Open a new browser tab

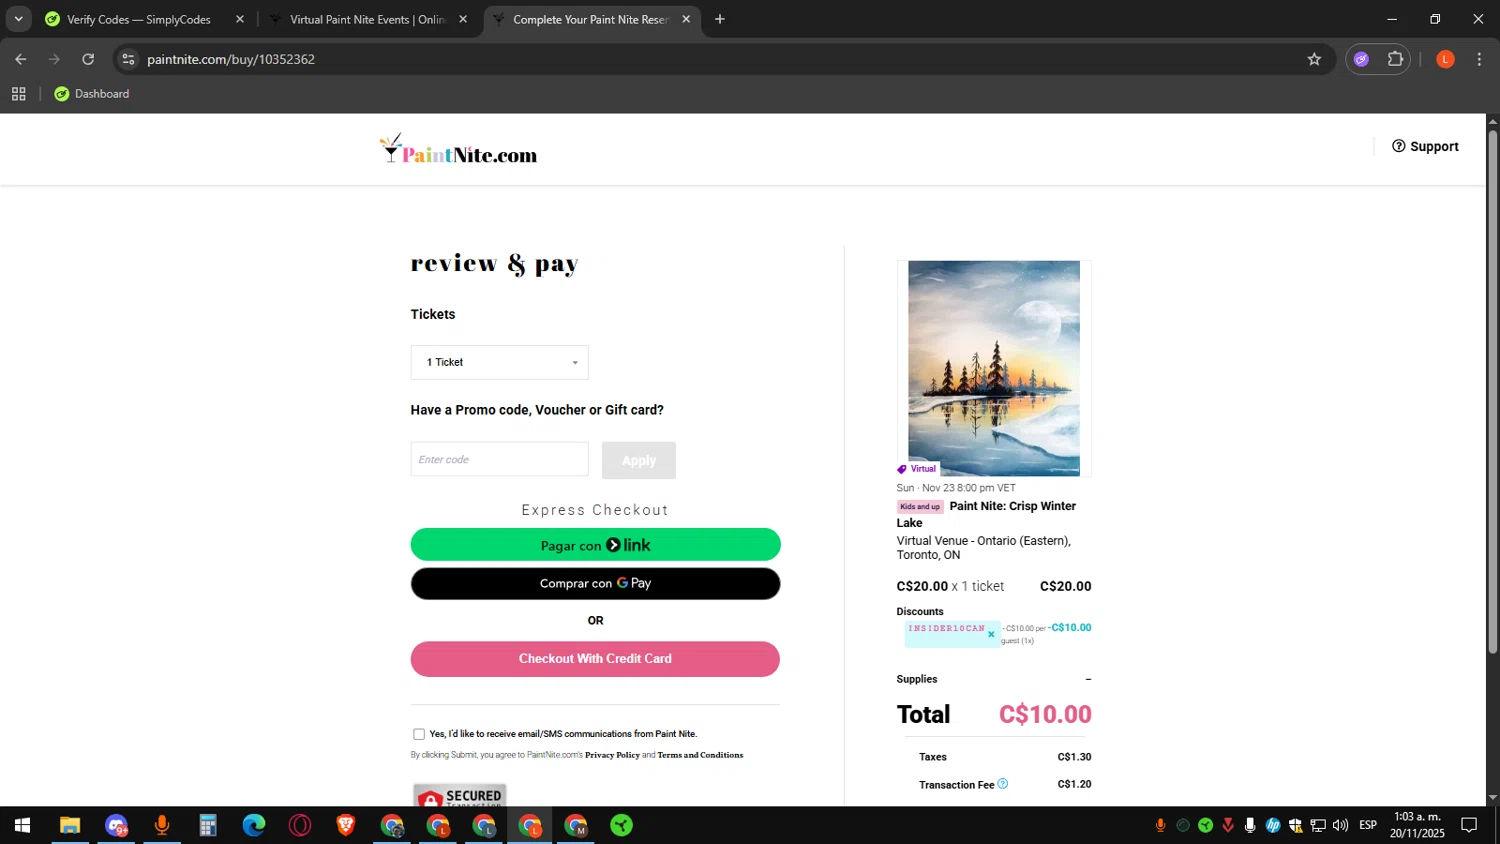(x=720, y=19)
